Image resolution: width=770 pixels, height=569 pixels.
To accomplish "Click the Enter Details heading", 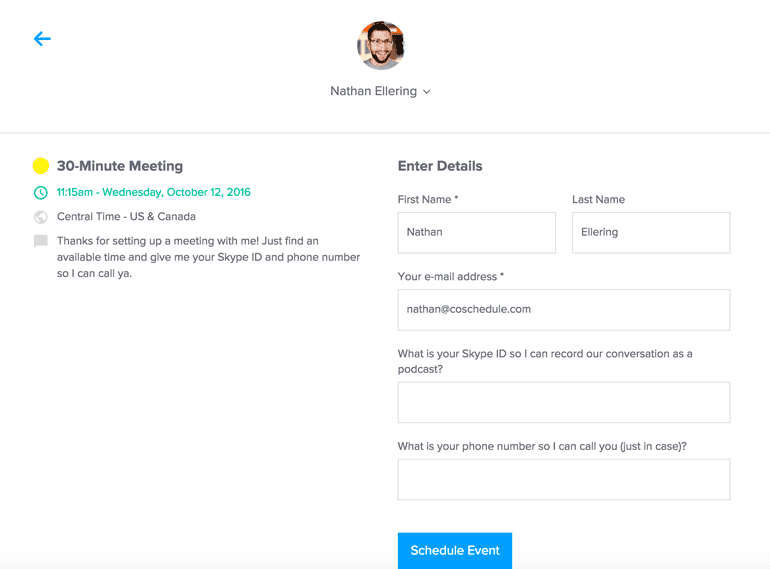I will pyautogui.click(x=440, y=166).
